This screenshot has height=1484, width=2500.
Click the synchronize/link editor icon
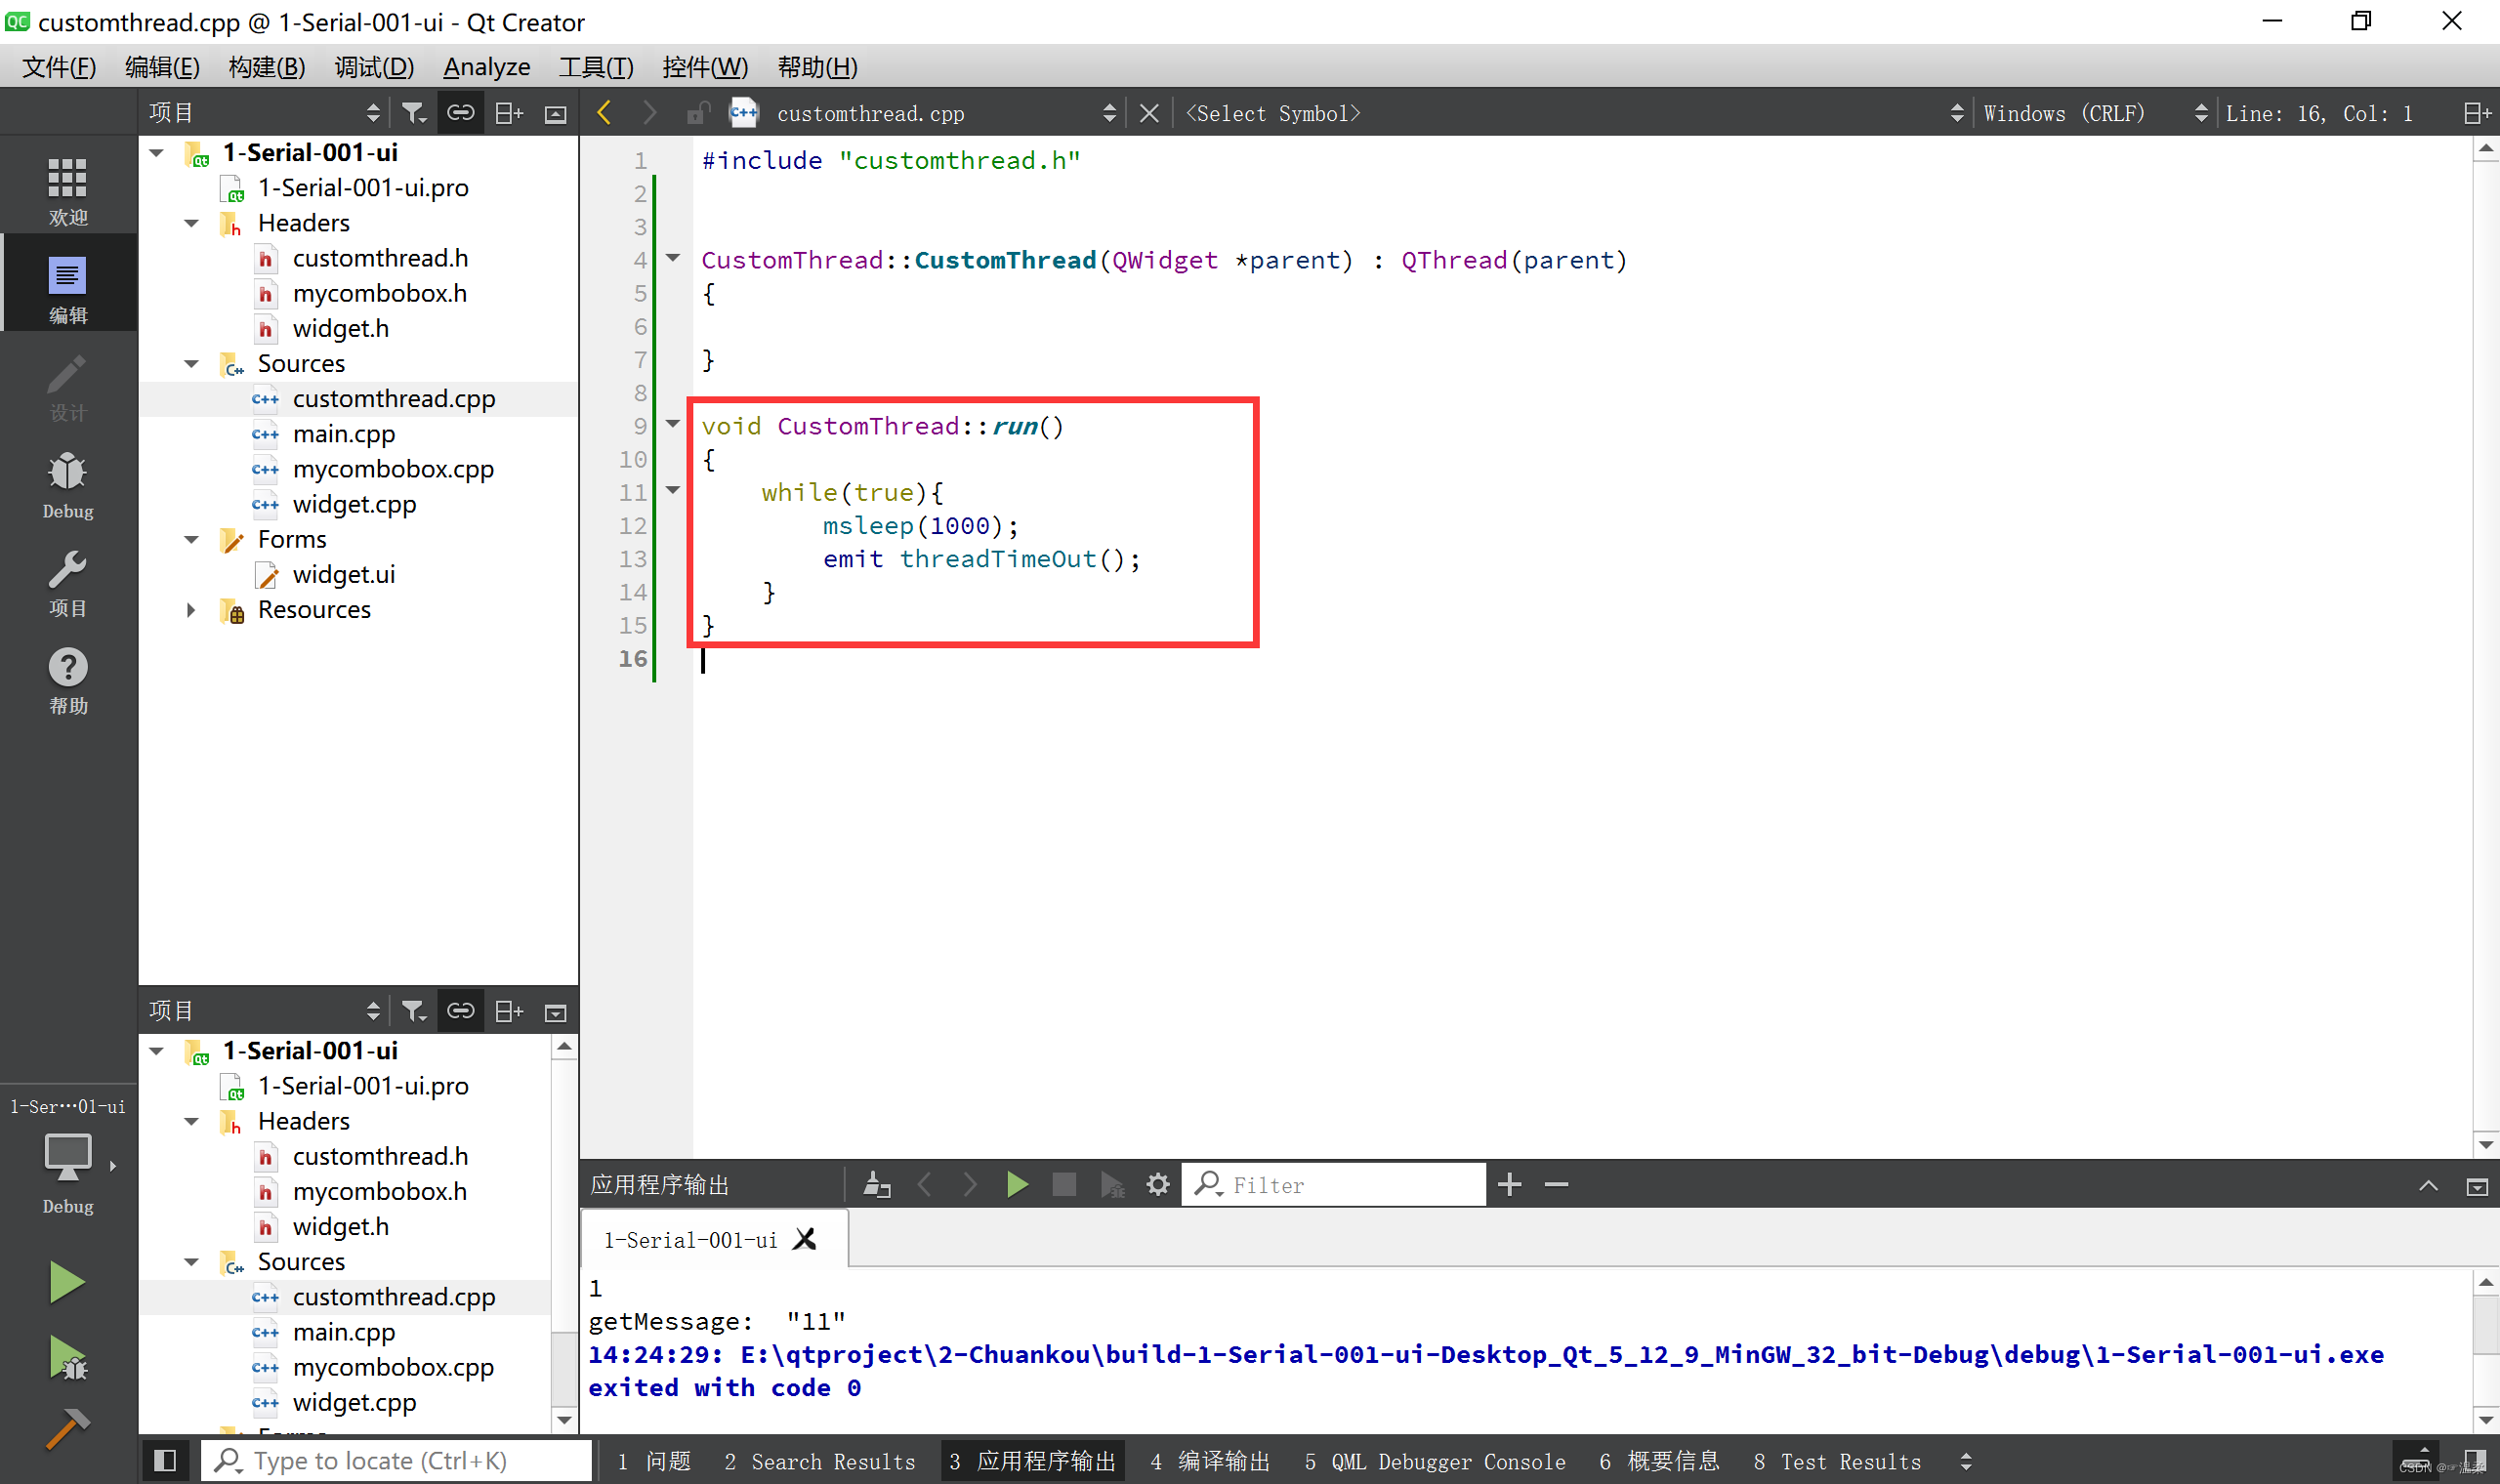click(459, 111)
